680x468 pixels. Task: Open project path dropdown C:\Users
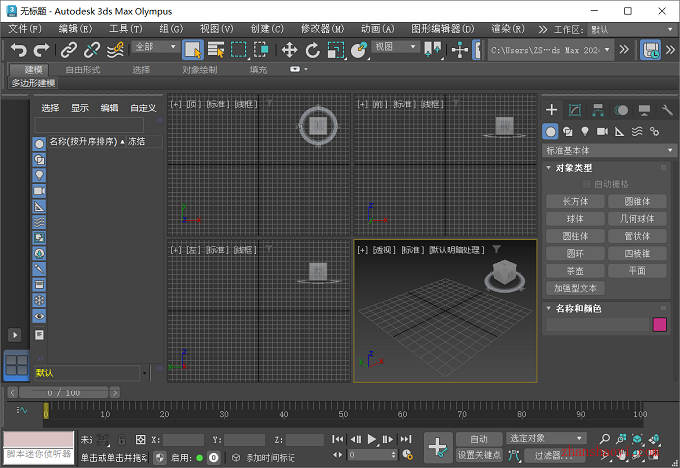(x=550, y=50)
